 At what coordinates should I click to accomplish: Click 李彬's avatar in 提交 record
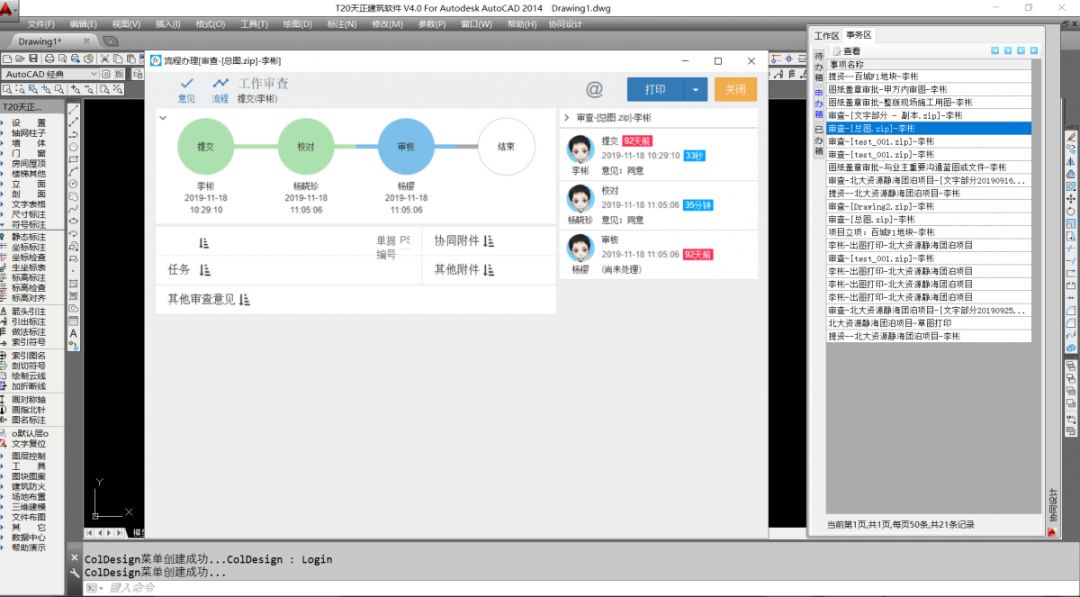click(580, 149)
